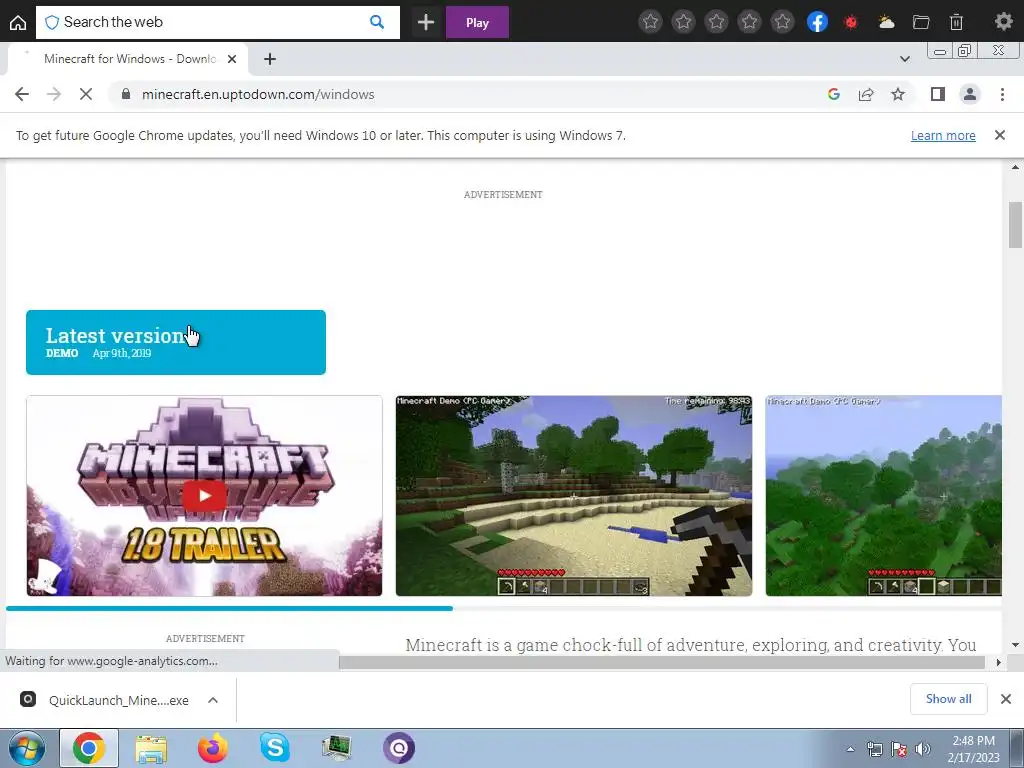
Task: Click the page scroll down arrow
Action: [x=1015, y=645]
